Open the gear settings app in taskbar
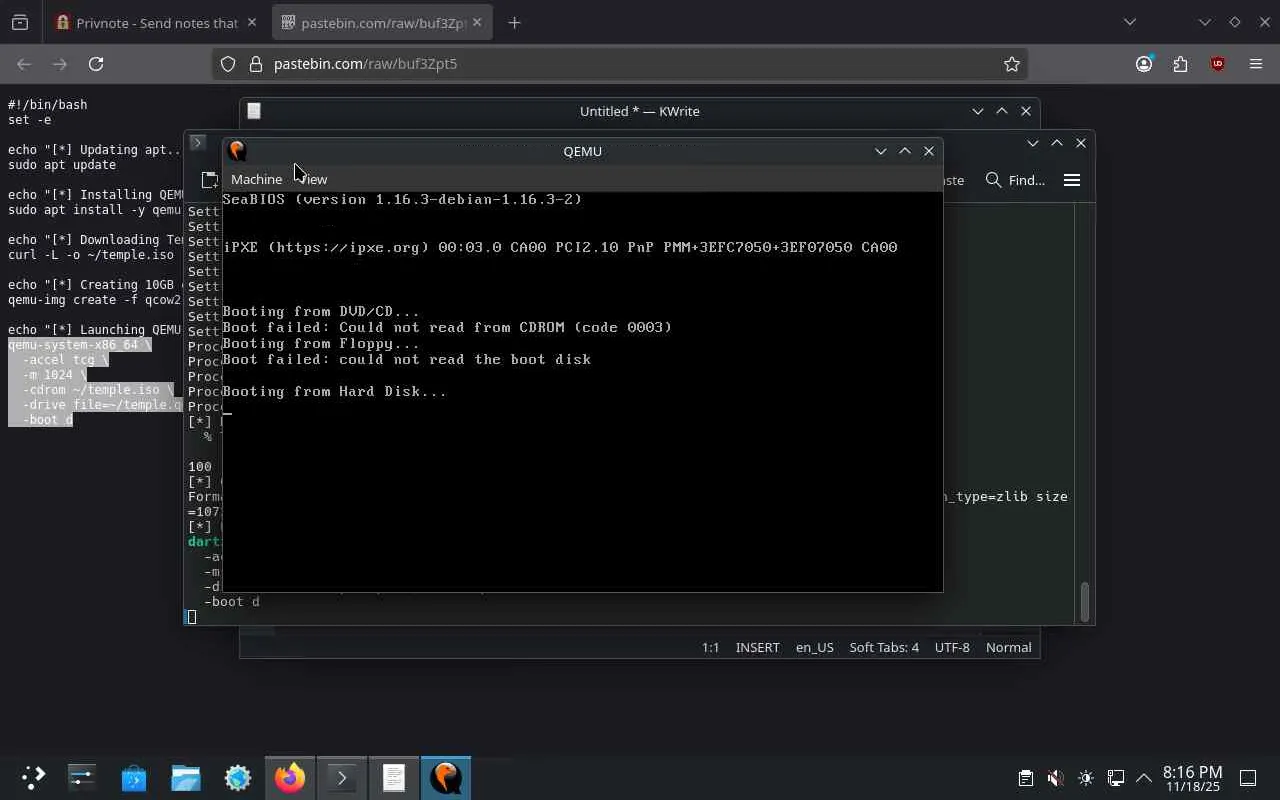 (238, 777)
